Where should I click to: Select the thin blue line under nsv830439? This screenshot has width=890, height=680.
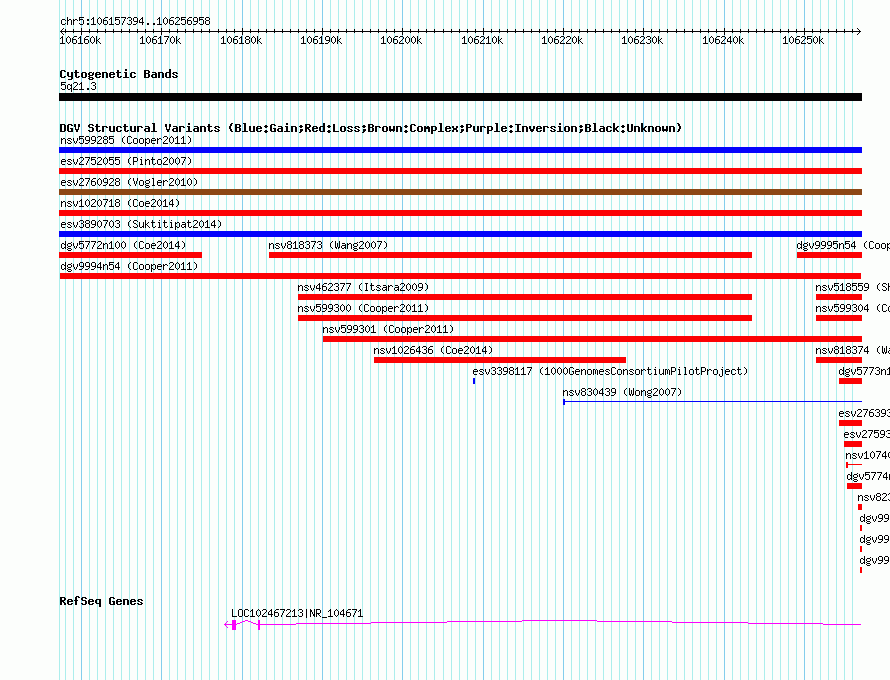712,402
